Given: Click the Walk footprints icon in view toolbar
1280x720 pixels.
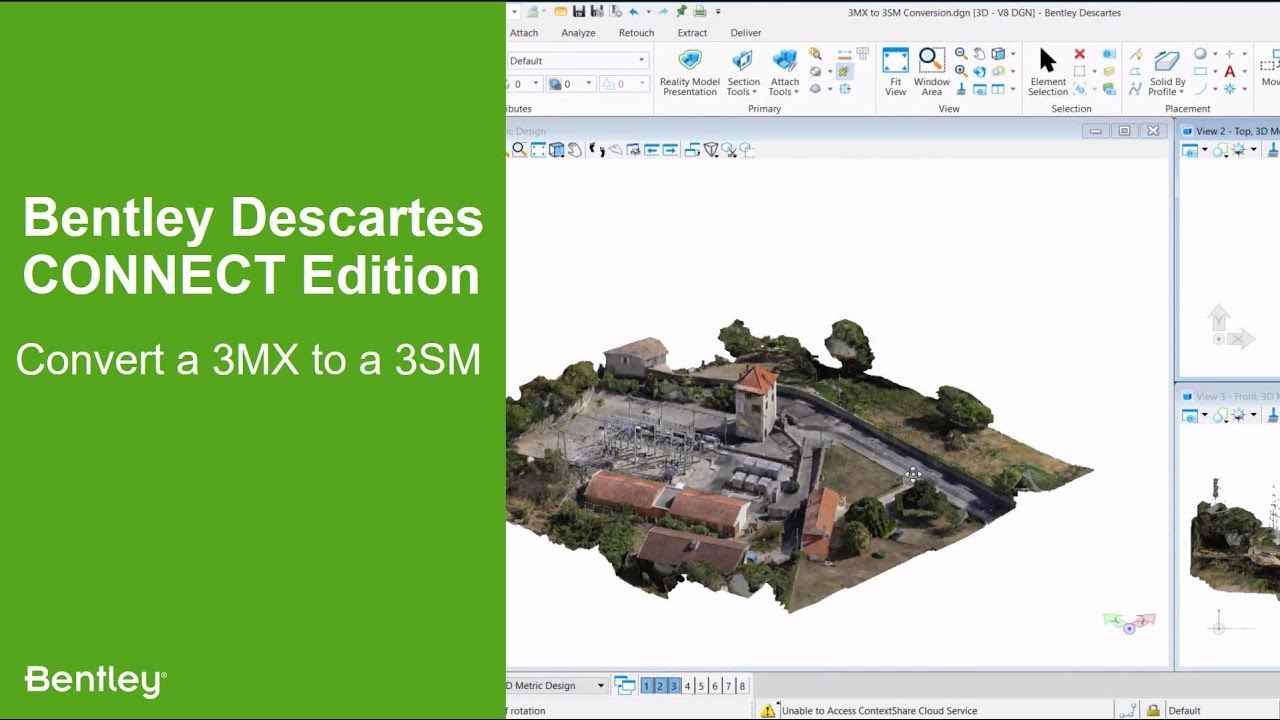Looking at the screenshot, I should click(x=597, y=149).
